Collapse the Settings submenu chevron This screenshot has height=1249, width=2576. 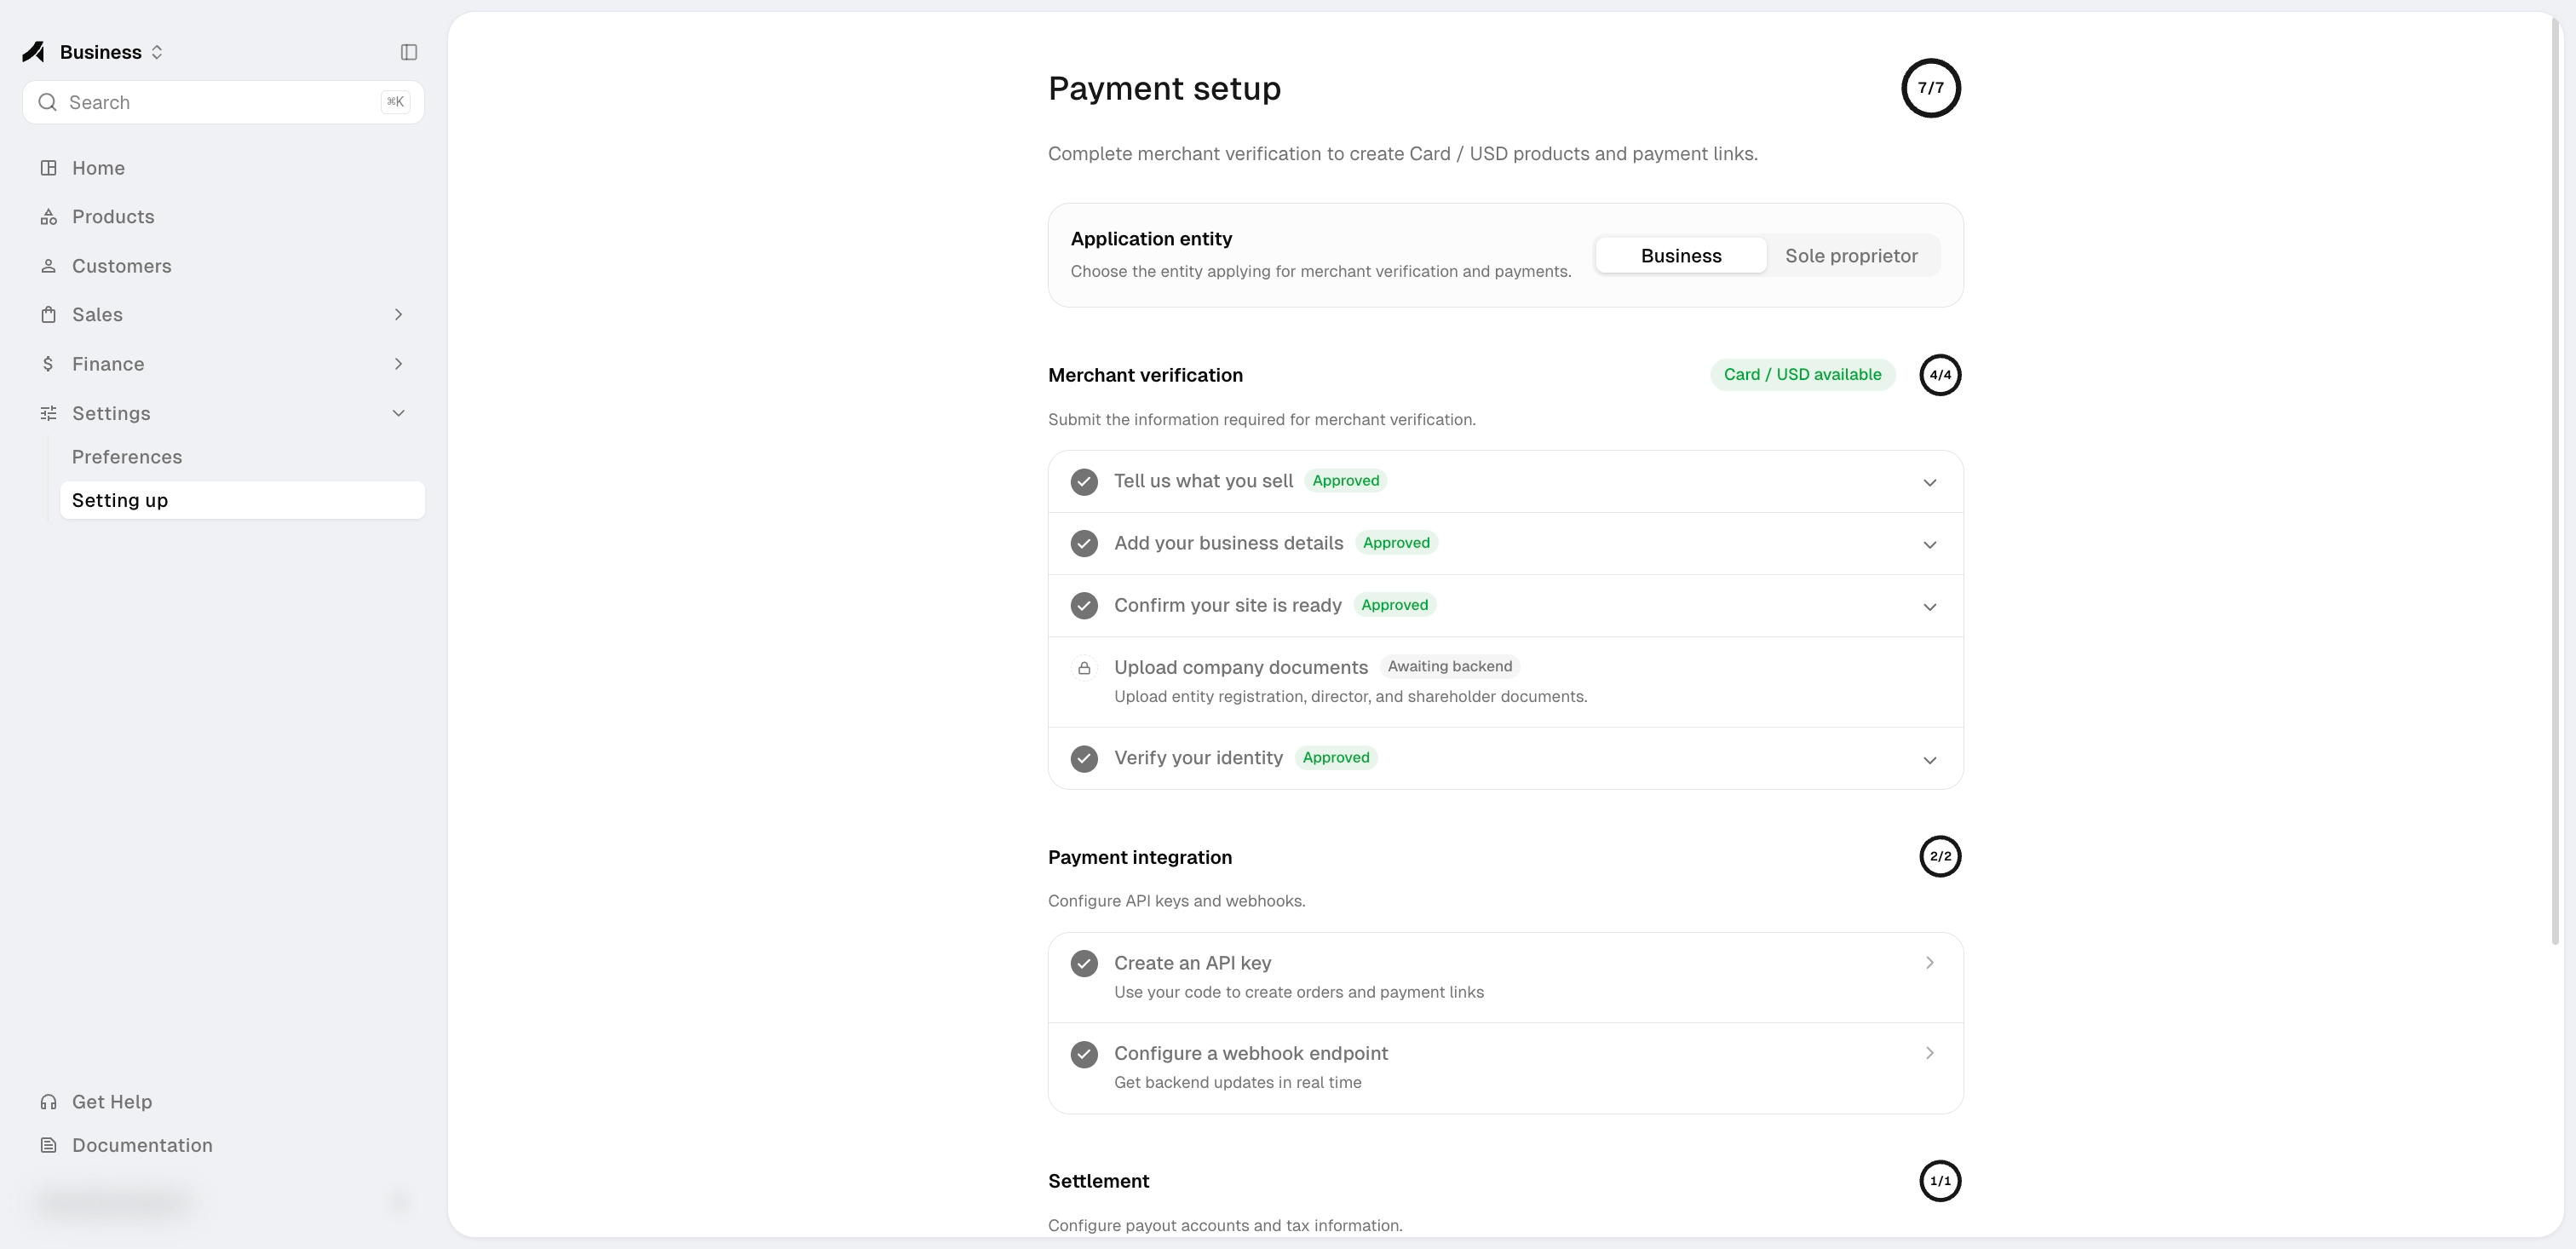pos(398,413)
